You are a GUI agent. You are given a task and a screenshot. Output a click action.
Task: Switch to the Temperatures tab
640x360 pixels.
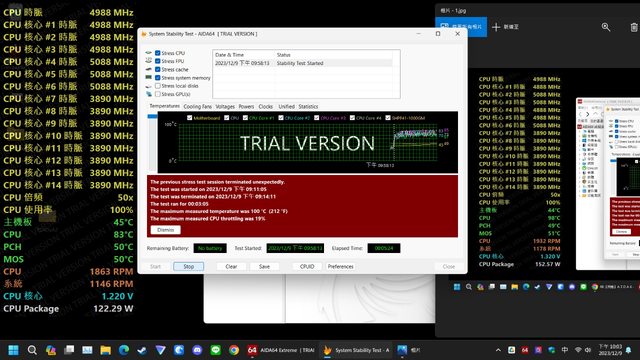[x=164, y=106]
